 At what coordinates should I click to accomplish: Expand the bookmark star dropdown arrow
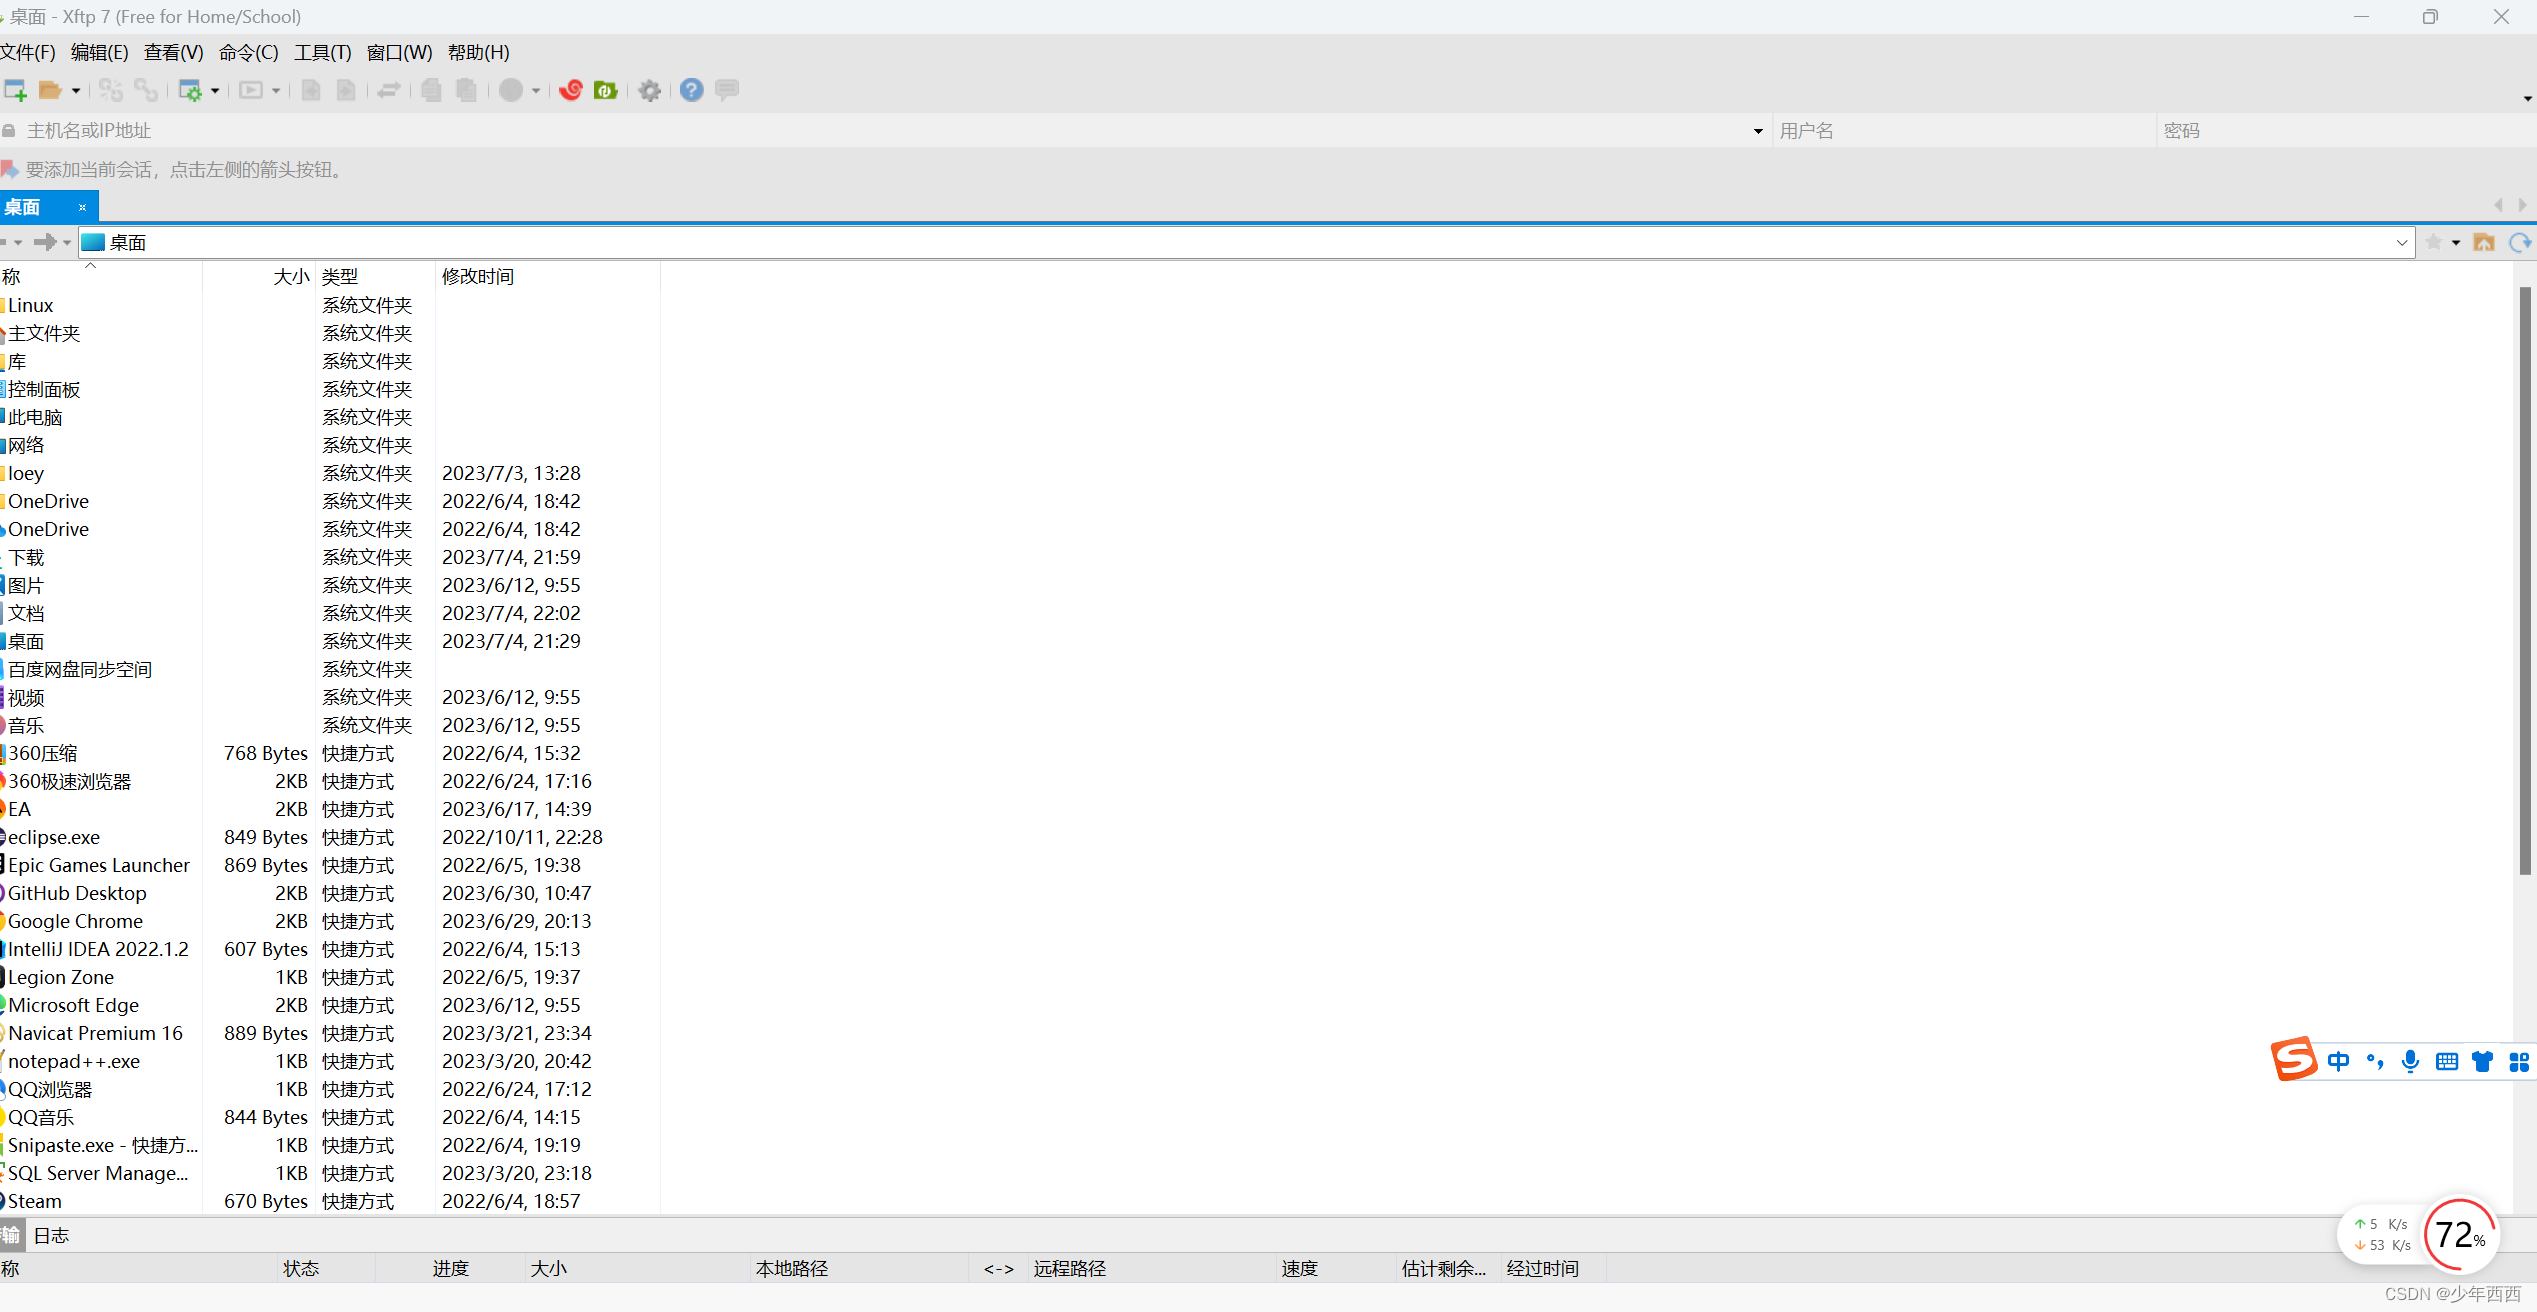tap(2456, 243)
